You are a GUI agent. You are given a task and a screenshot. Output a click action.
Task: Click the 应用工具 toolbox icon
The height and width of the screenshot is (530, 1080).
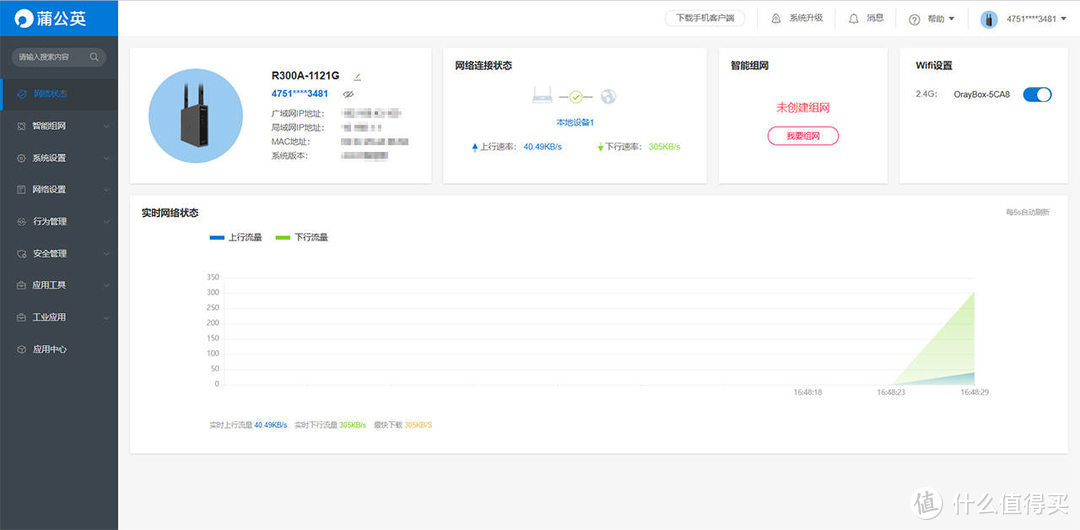coord(21,285)
